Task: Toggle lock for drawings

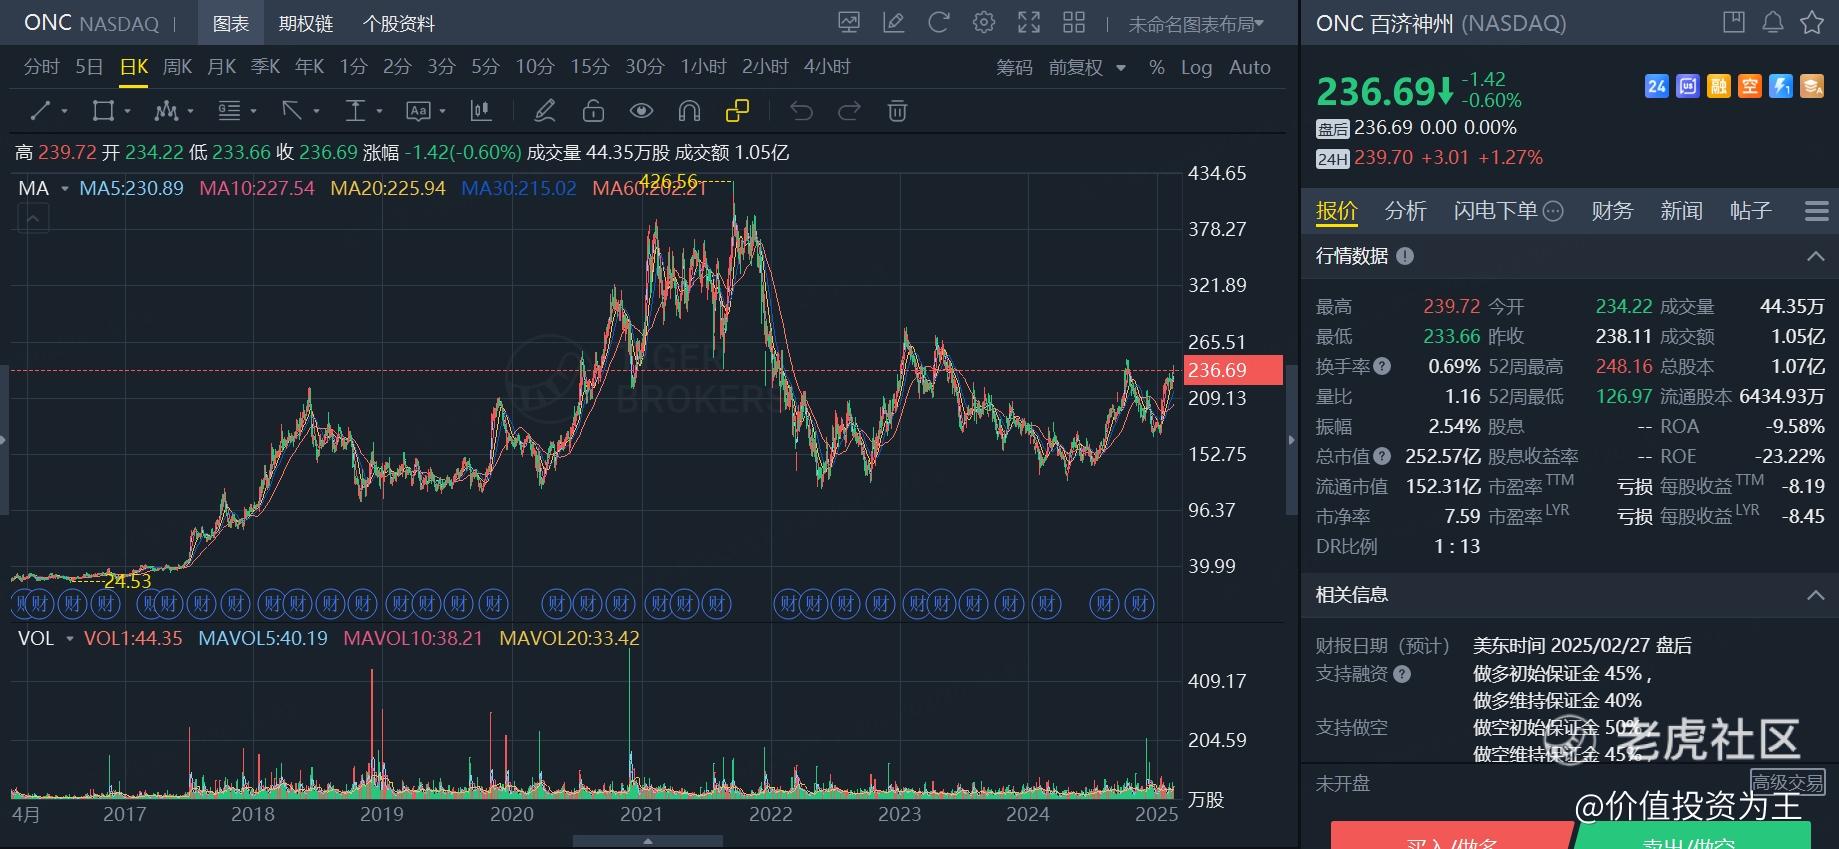Action: [x=593, y=111]
